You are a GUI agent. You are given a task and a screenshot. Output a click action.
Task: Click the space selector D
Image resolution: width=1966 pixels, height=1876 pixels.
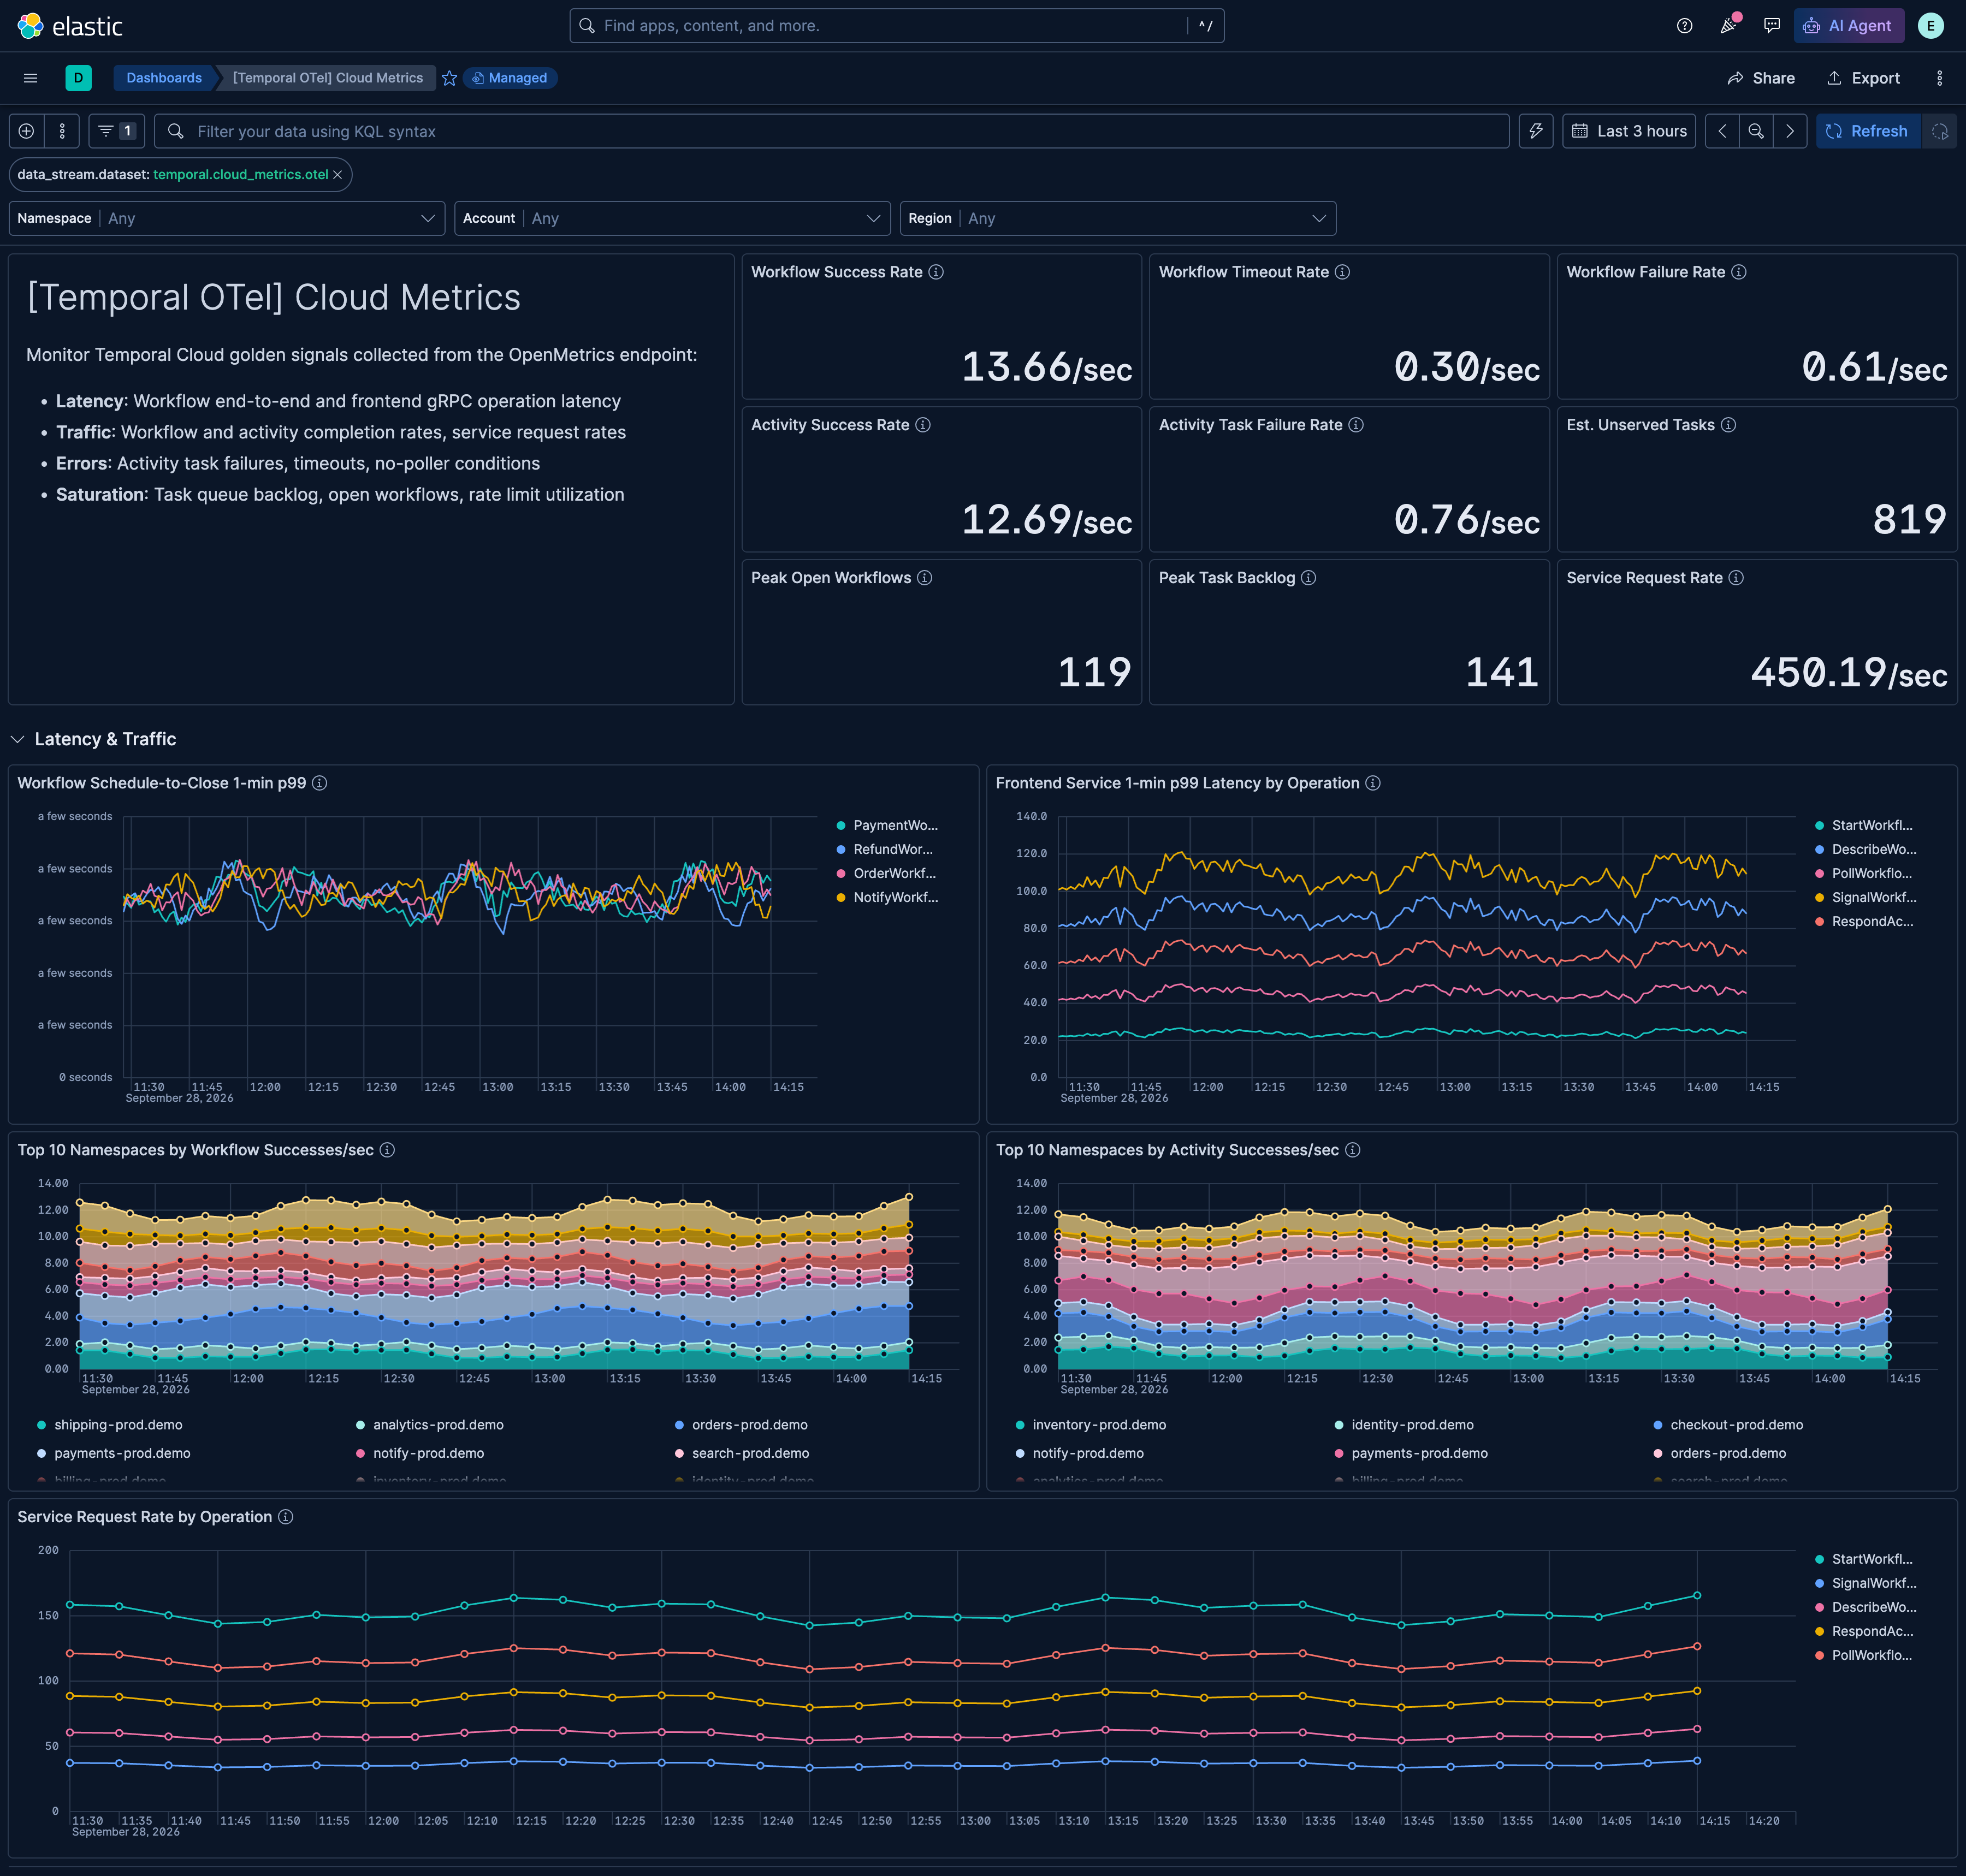click(78, 78)
